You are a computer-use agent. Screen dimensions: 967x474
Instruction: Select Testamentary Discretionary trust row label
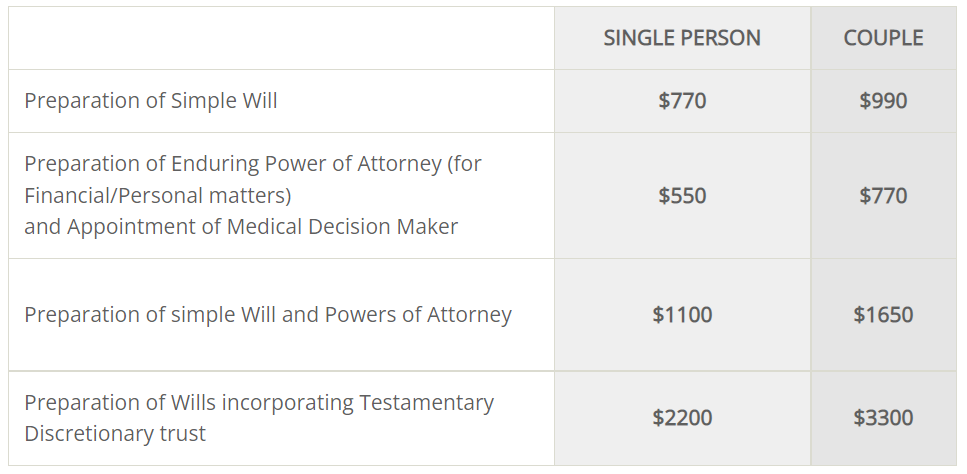click(259, 418)
